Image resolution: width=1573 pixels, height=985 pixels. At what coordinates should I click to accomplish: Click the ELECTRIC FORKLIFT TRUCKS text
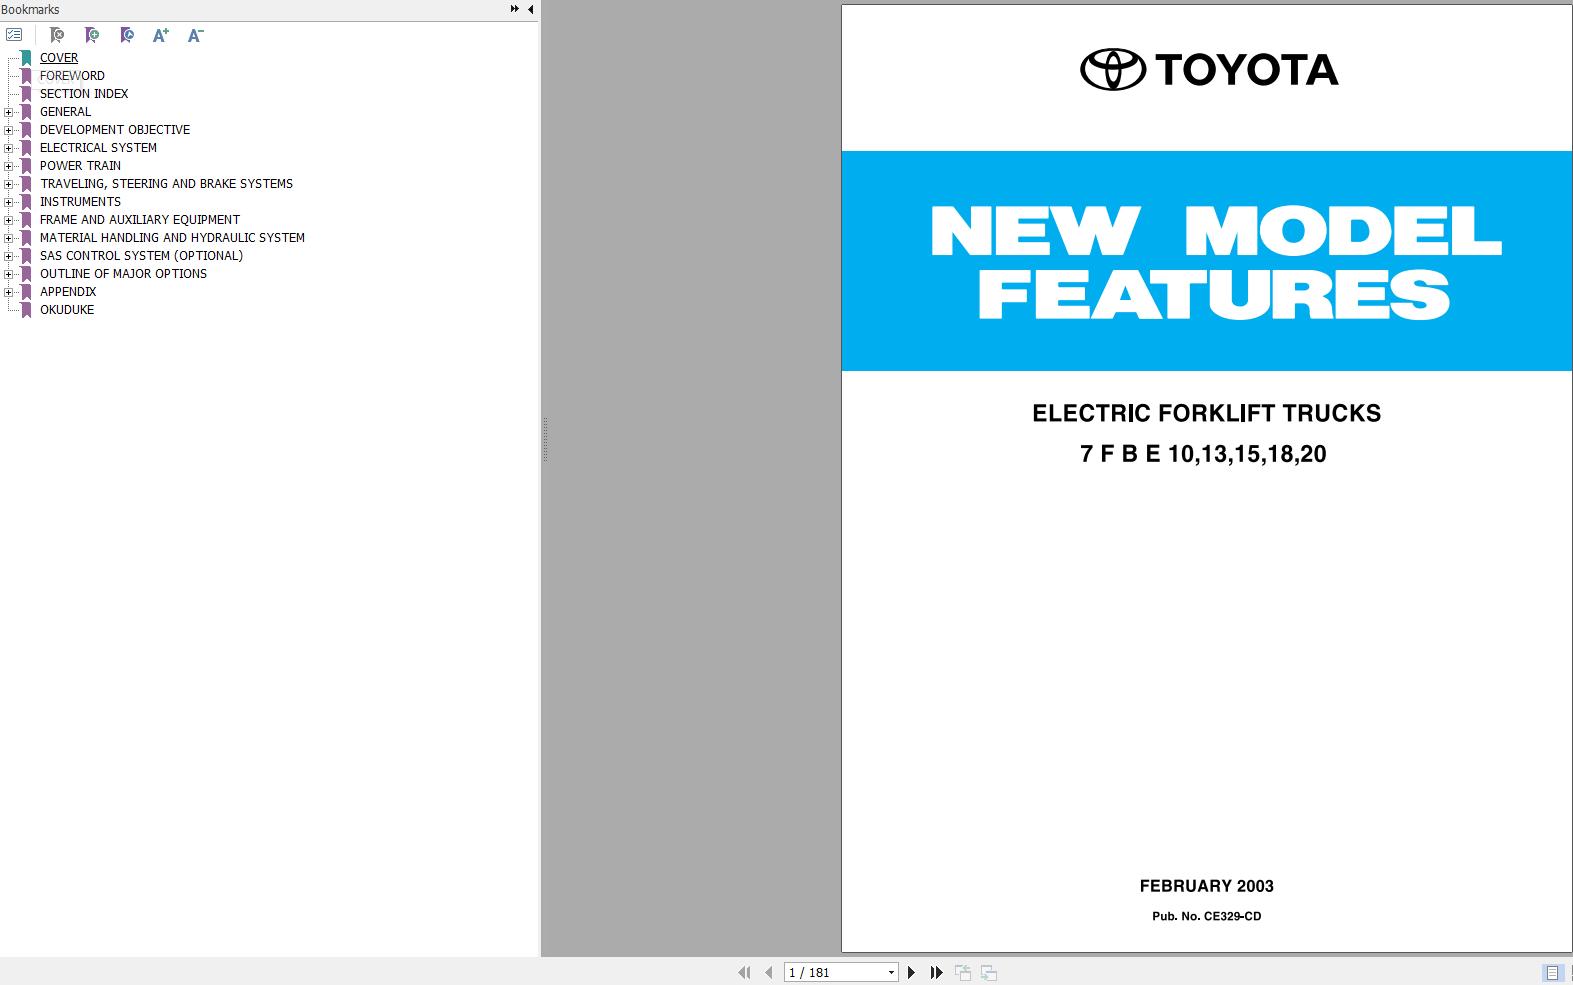coord(1206,413)
